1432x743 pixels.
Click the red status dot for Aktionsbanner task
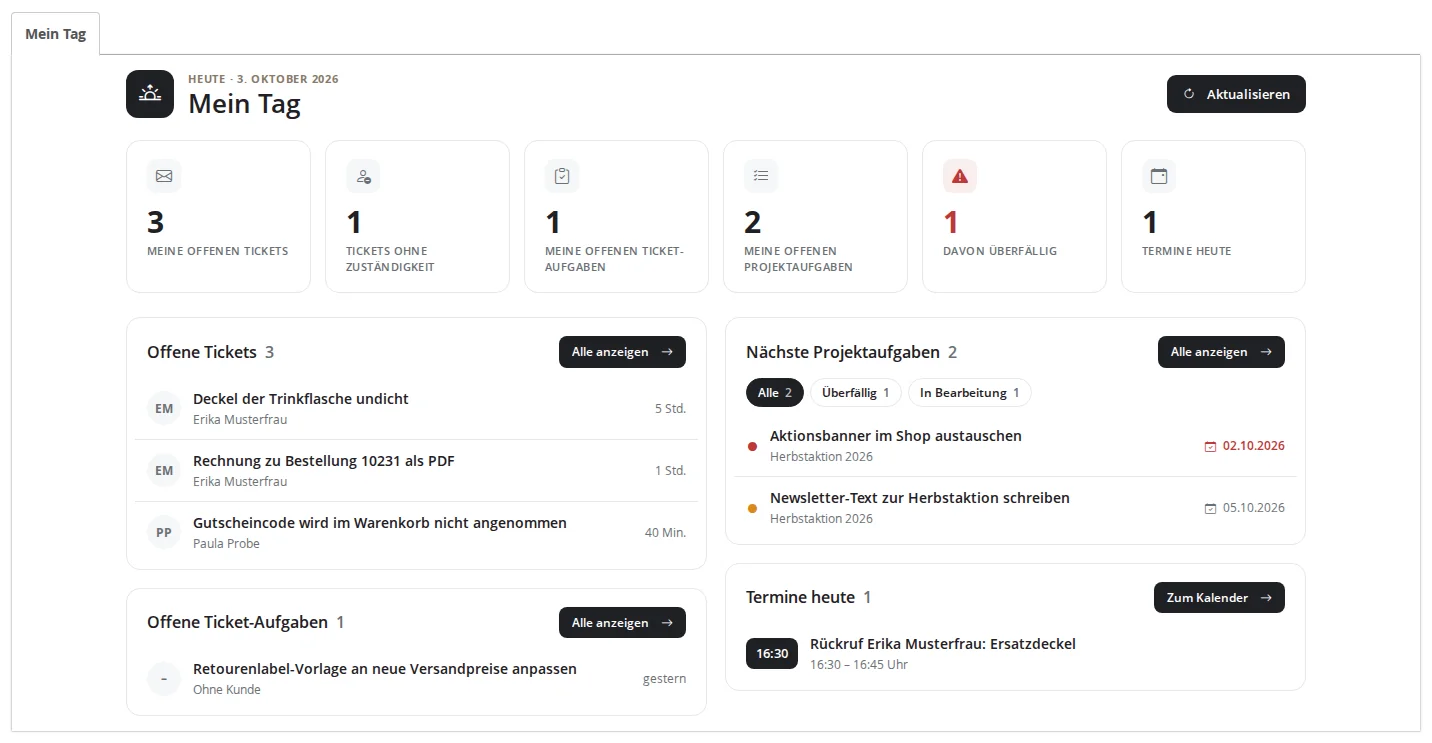pyautogui.click(x=752, y=446)
